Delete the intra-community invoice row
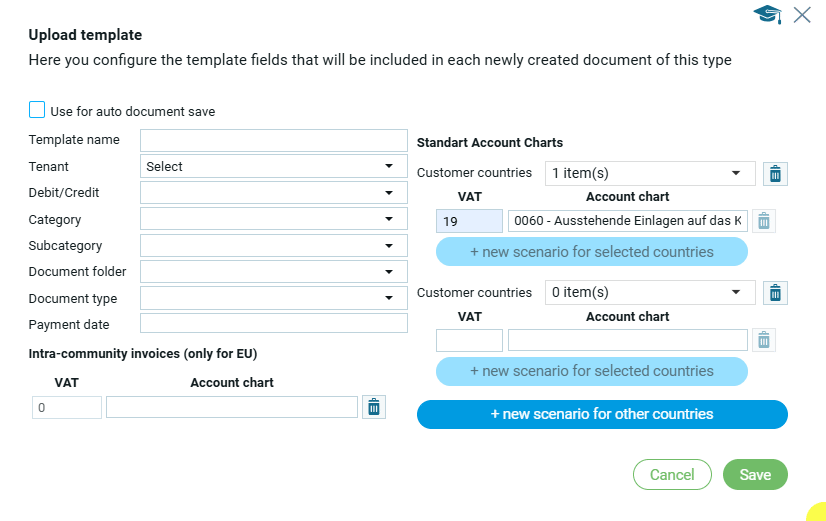826x521 pixels. pyautogui.click(x=374, y=407)
